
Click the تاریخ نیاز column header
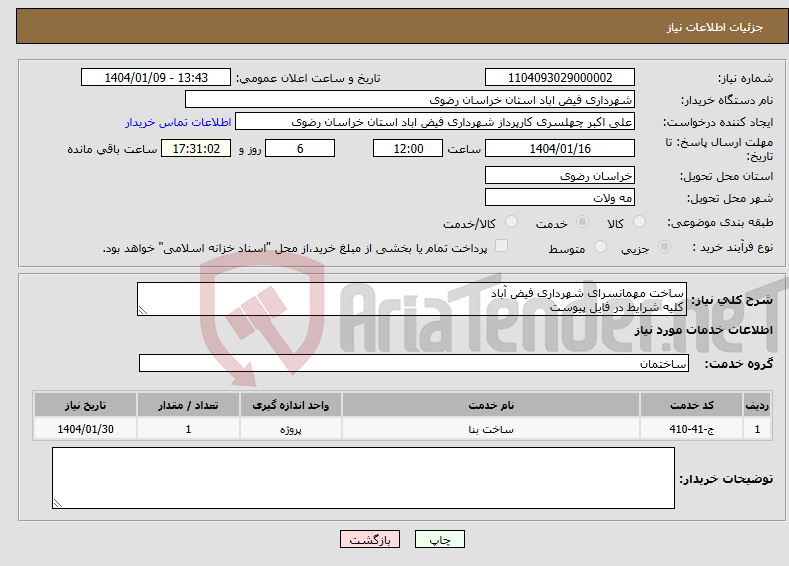85,405
